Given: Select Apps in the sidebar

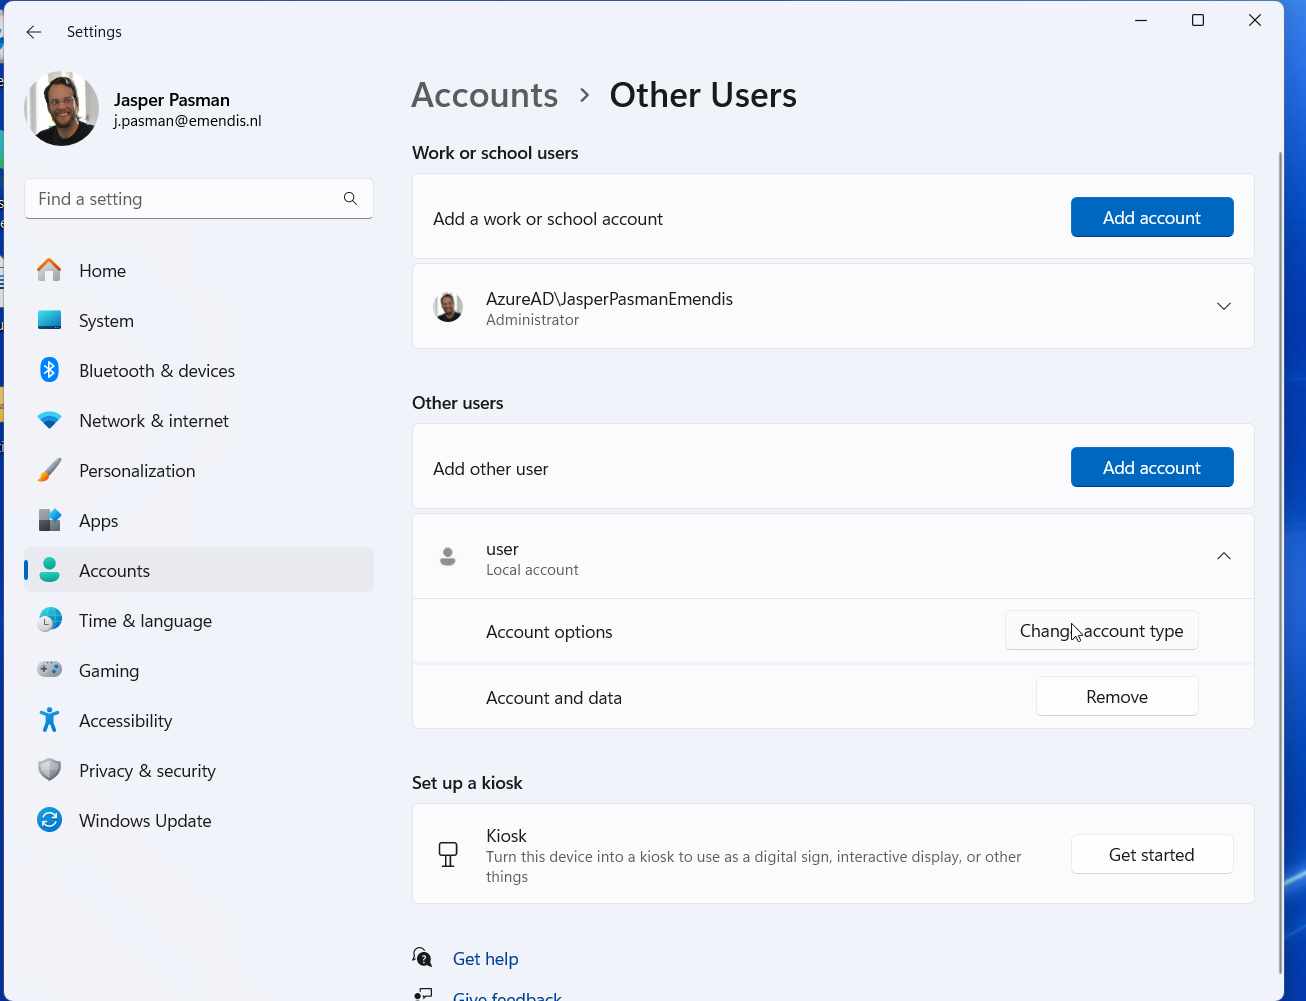Looking at the screenshot, I should click(x=98, y=521).
